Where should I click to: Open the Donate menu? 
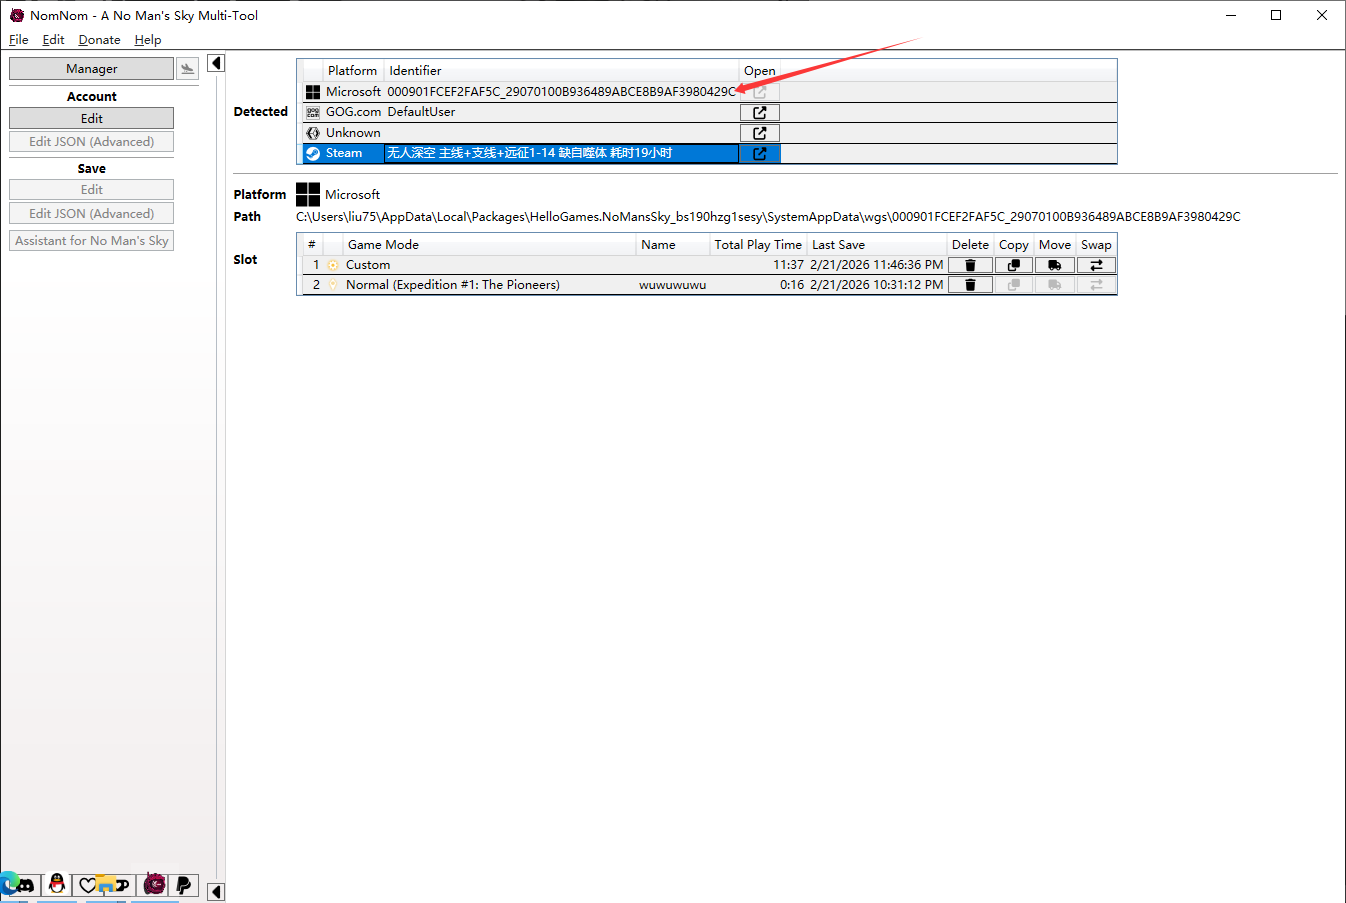99,40
